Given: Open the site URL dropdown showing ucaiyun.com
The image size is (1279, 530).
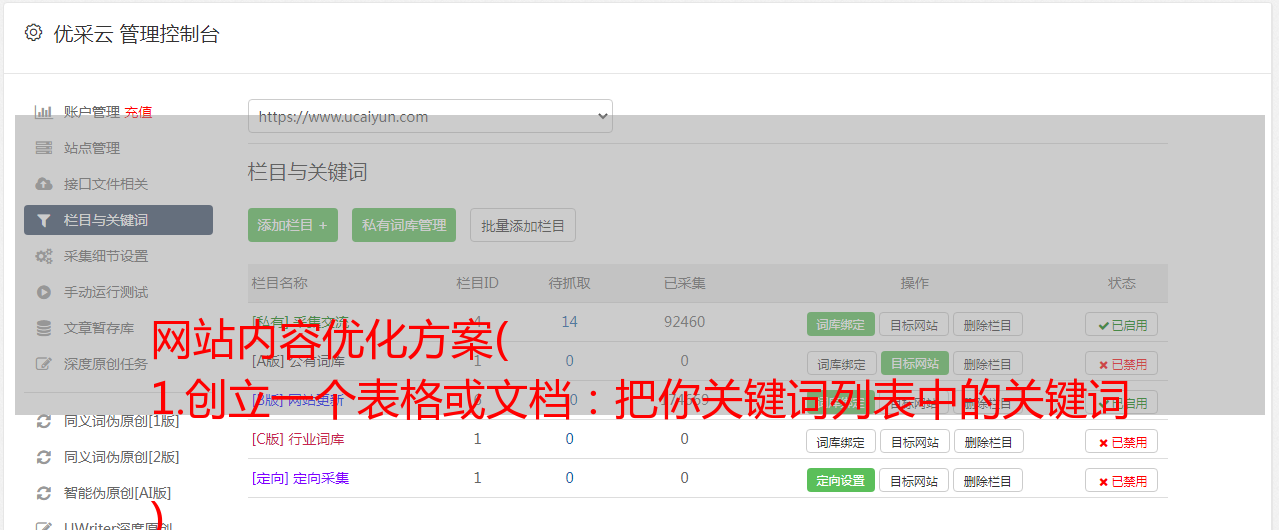Looking at the screenshot, I should (x=430, y=116).
